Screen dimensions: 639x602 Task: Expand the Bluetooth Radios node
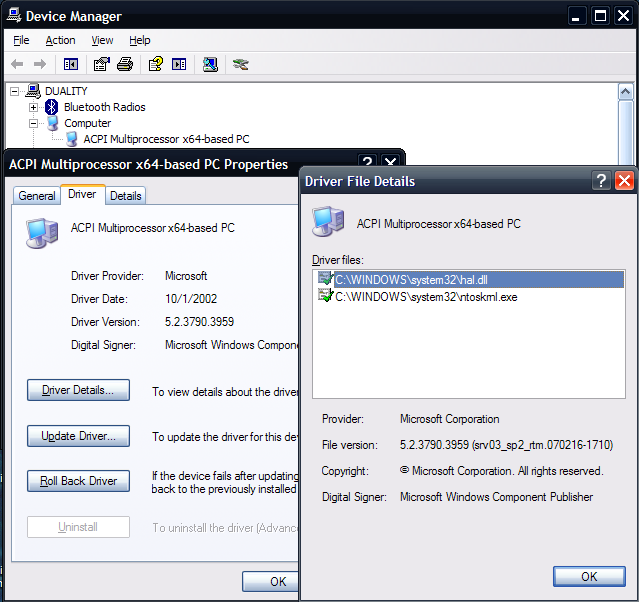click(33, 108)
